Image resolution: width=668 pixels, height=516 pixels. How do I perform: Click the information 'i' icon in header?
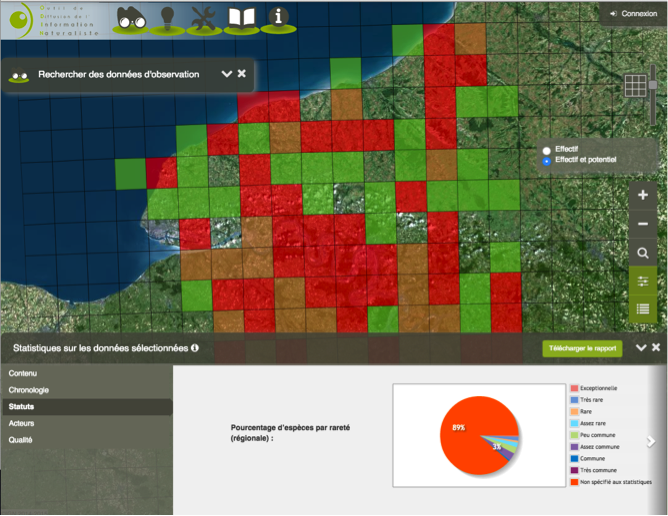click(x=279, y=18)
